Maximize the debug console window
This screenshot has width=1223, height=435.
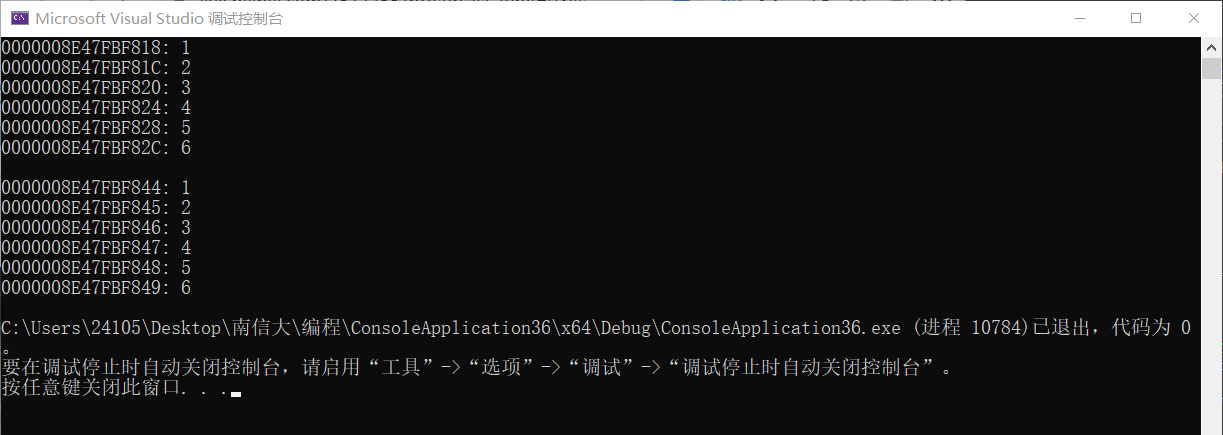coord(1135,18)
